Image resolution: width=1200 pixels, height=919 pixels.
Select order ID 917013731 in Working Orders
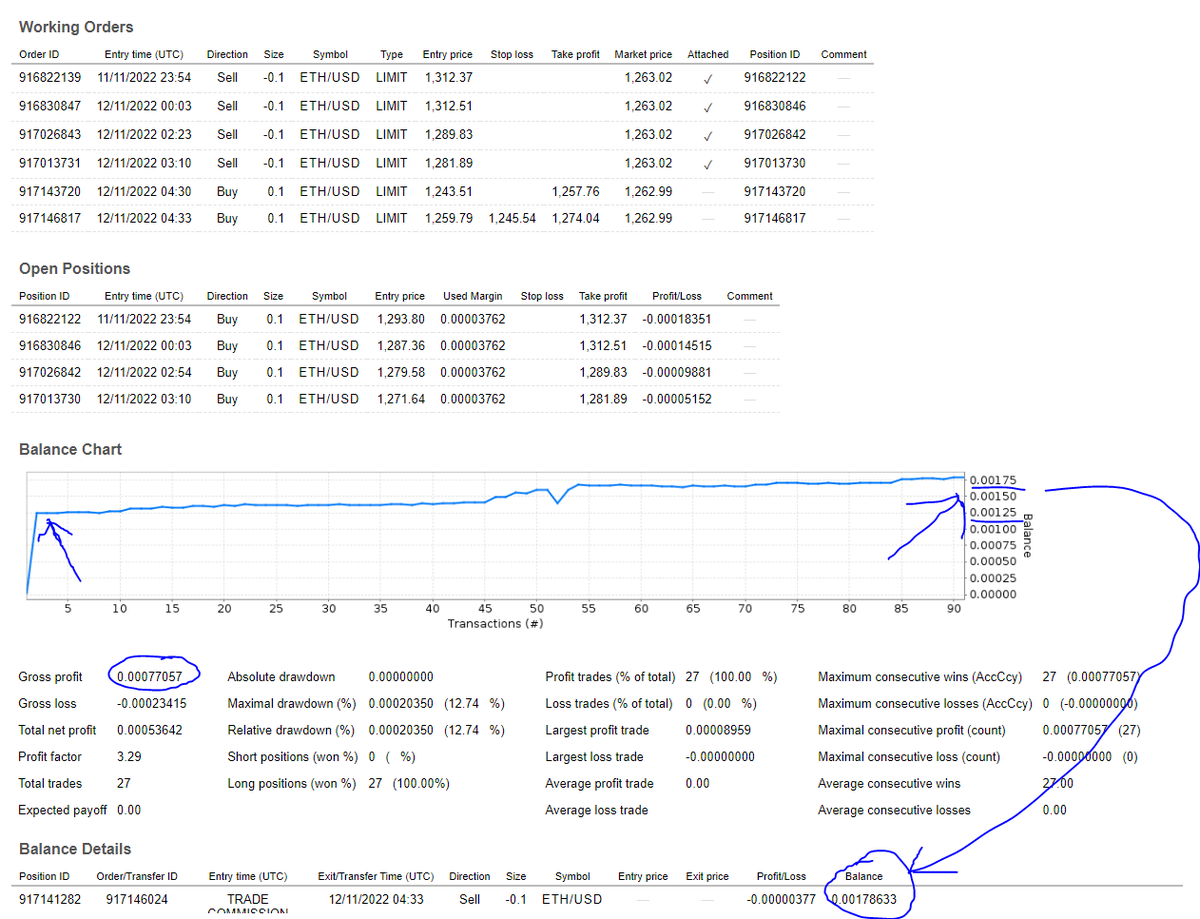tap(52, 163)
